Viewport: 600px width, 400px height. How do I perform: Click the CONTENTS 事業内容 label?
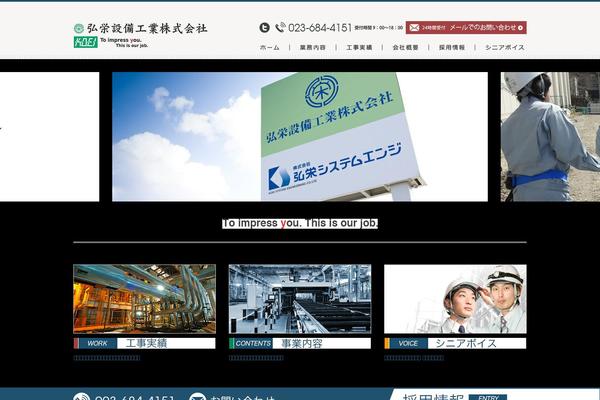300,343
